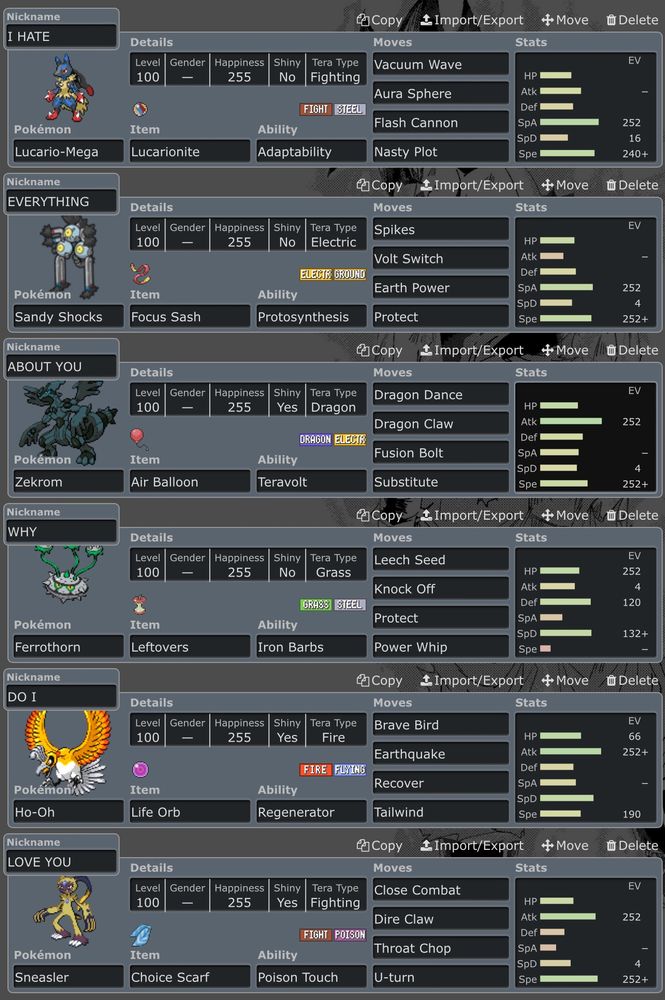Screen dimensions: 665x1000
Task: Edit the ABOUT YOU nickname field
Action: [x=61, y=367]
